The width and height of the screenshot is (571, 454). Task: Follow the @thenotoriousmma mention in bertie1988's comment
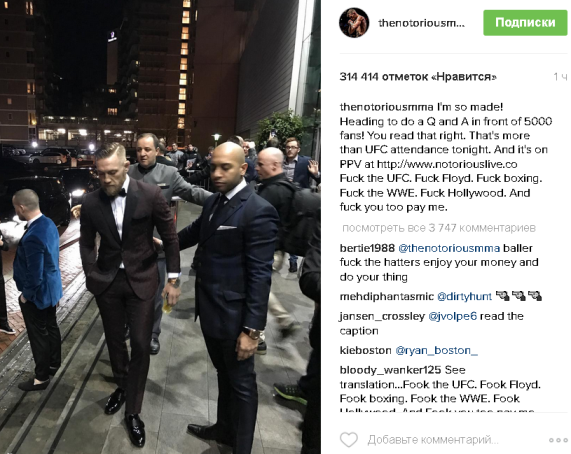coord(449,248)
